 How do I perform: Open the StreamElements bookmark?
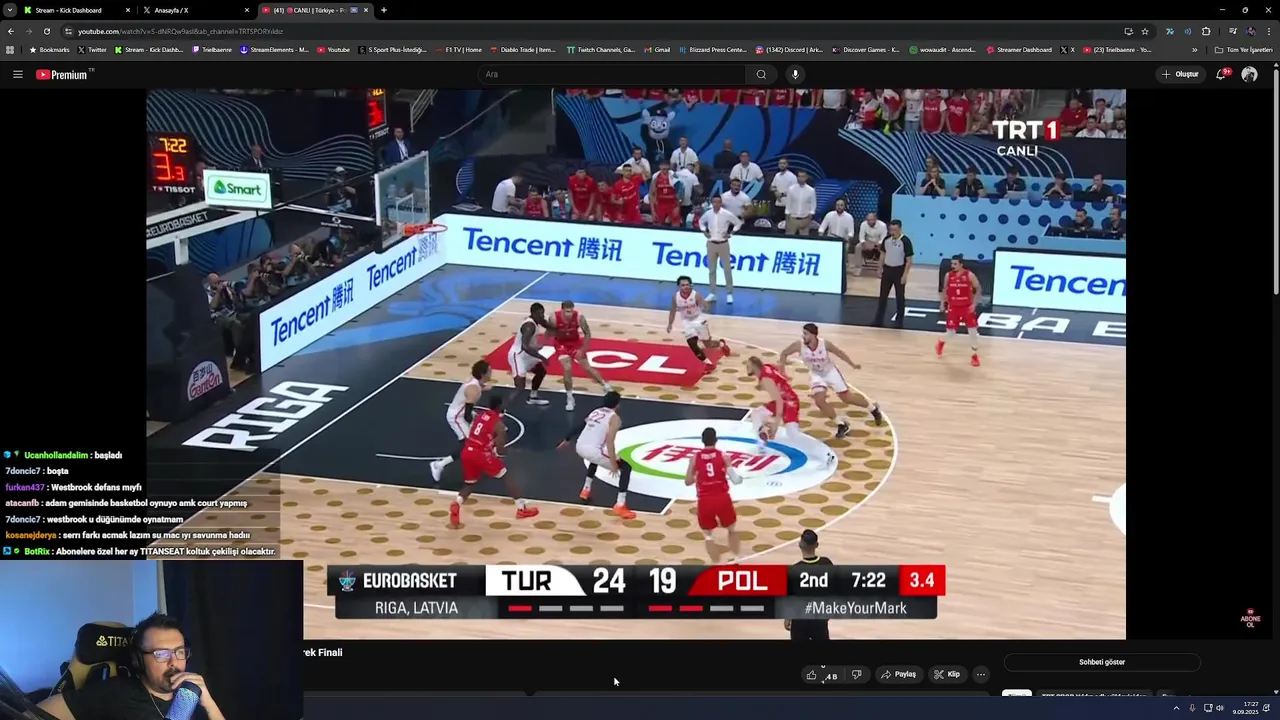(274, 50)
